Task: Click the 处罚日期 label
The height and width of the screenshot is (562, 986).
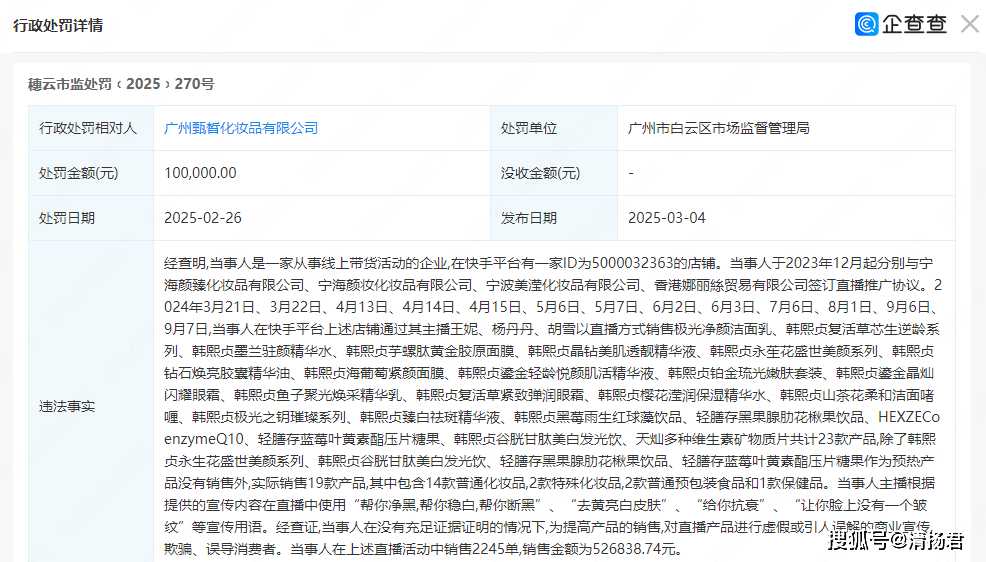Action: pos(67,218)
